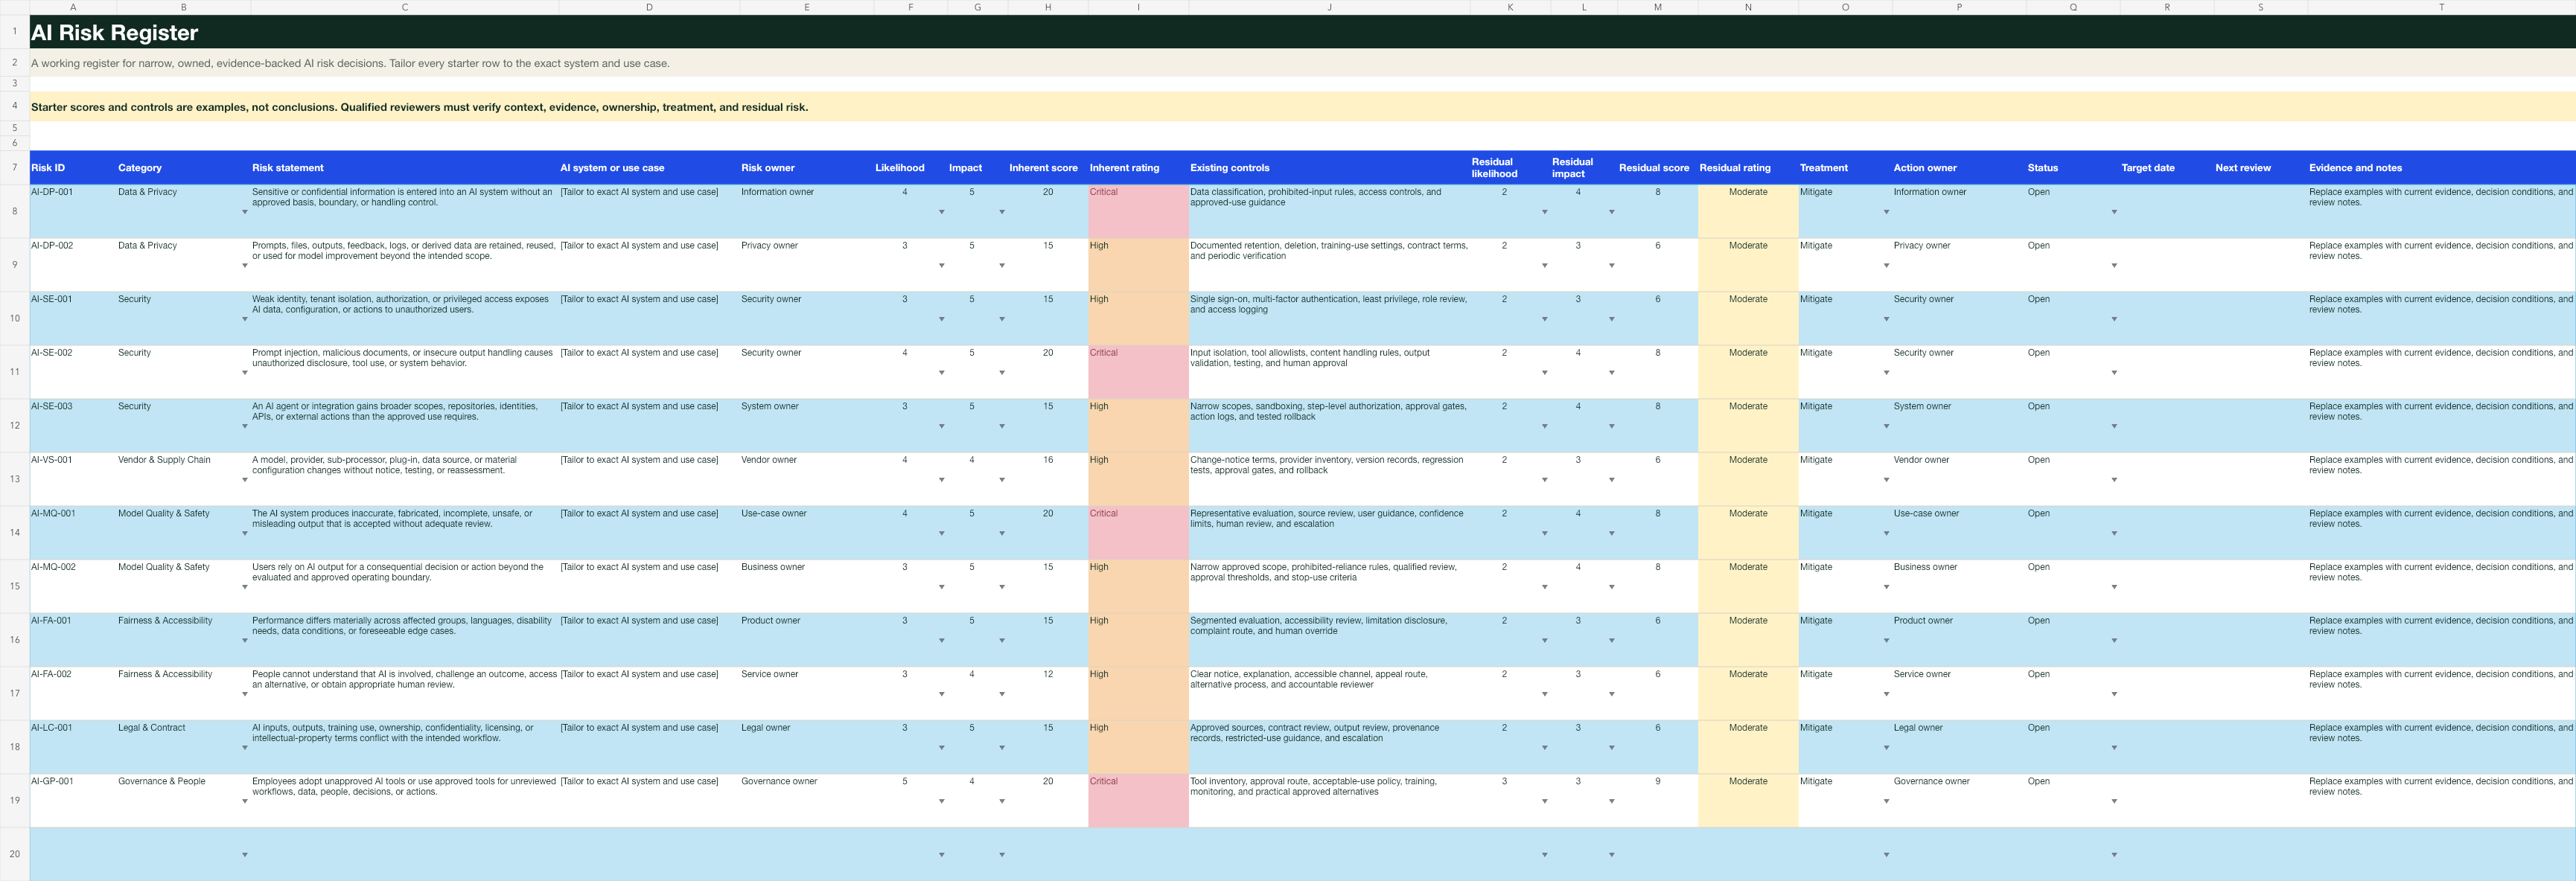This screenshot has width=2576, height=881.
Task: Open the Category dropdown for AI-DP-001
Action: coord(244,212)
